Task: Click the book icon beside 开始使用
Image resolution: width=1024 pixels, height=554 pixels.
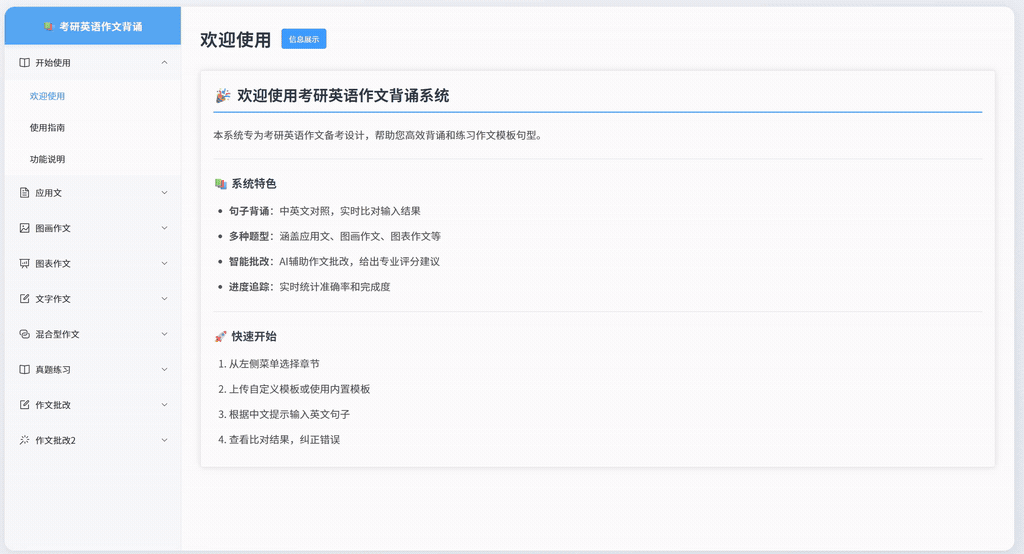Action: point(24,63)
